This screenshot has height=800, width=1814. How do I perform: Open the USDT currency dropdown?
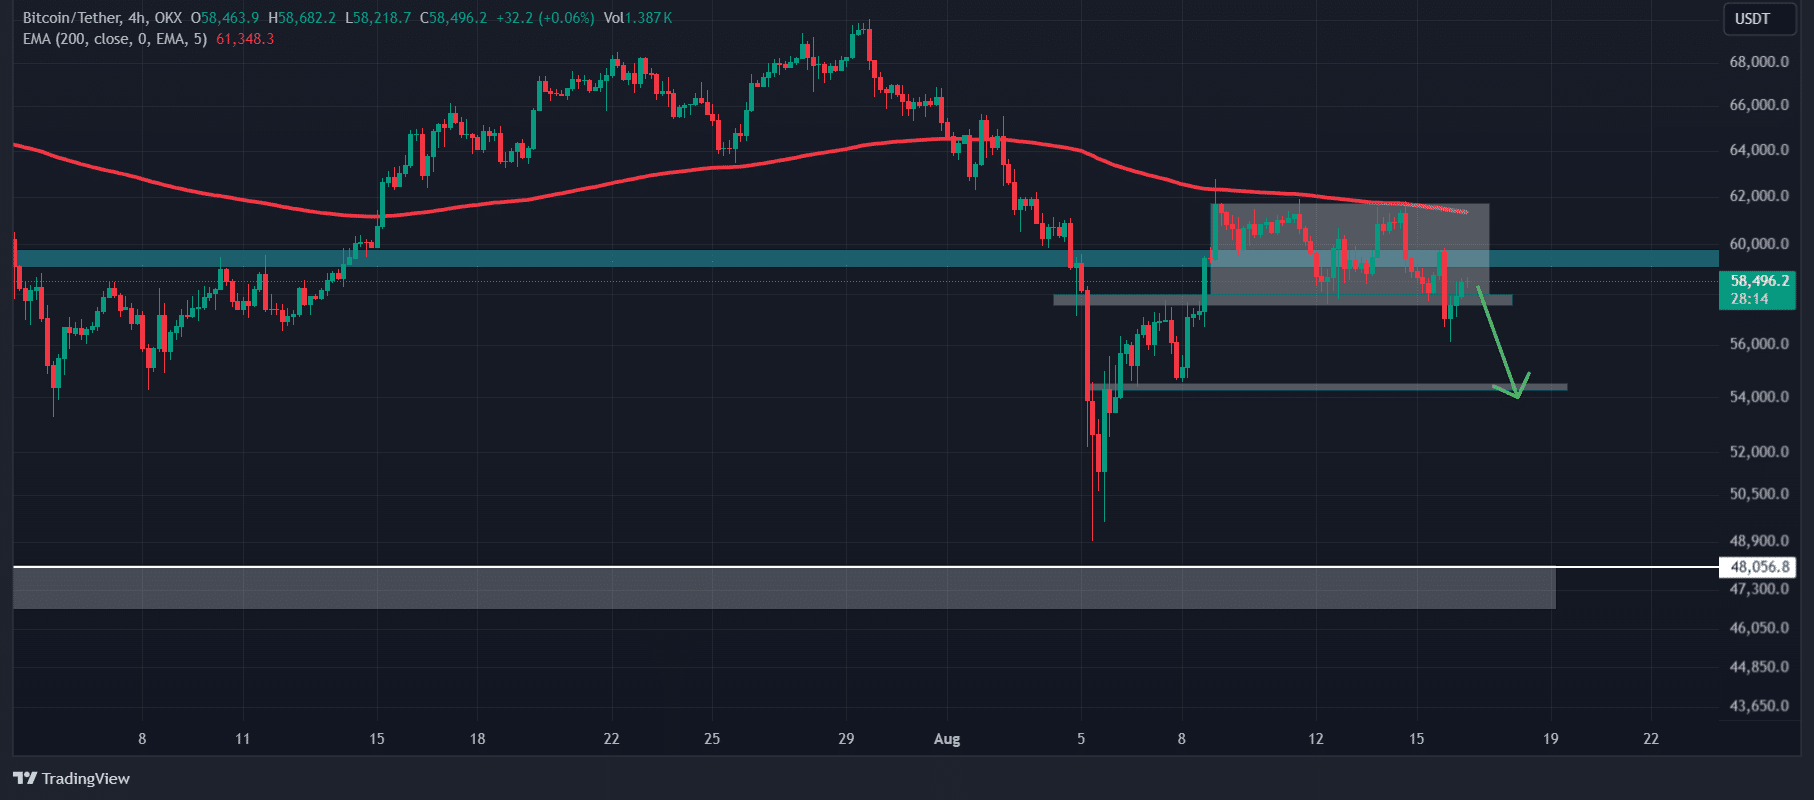coord(1758,19)
